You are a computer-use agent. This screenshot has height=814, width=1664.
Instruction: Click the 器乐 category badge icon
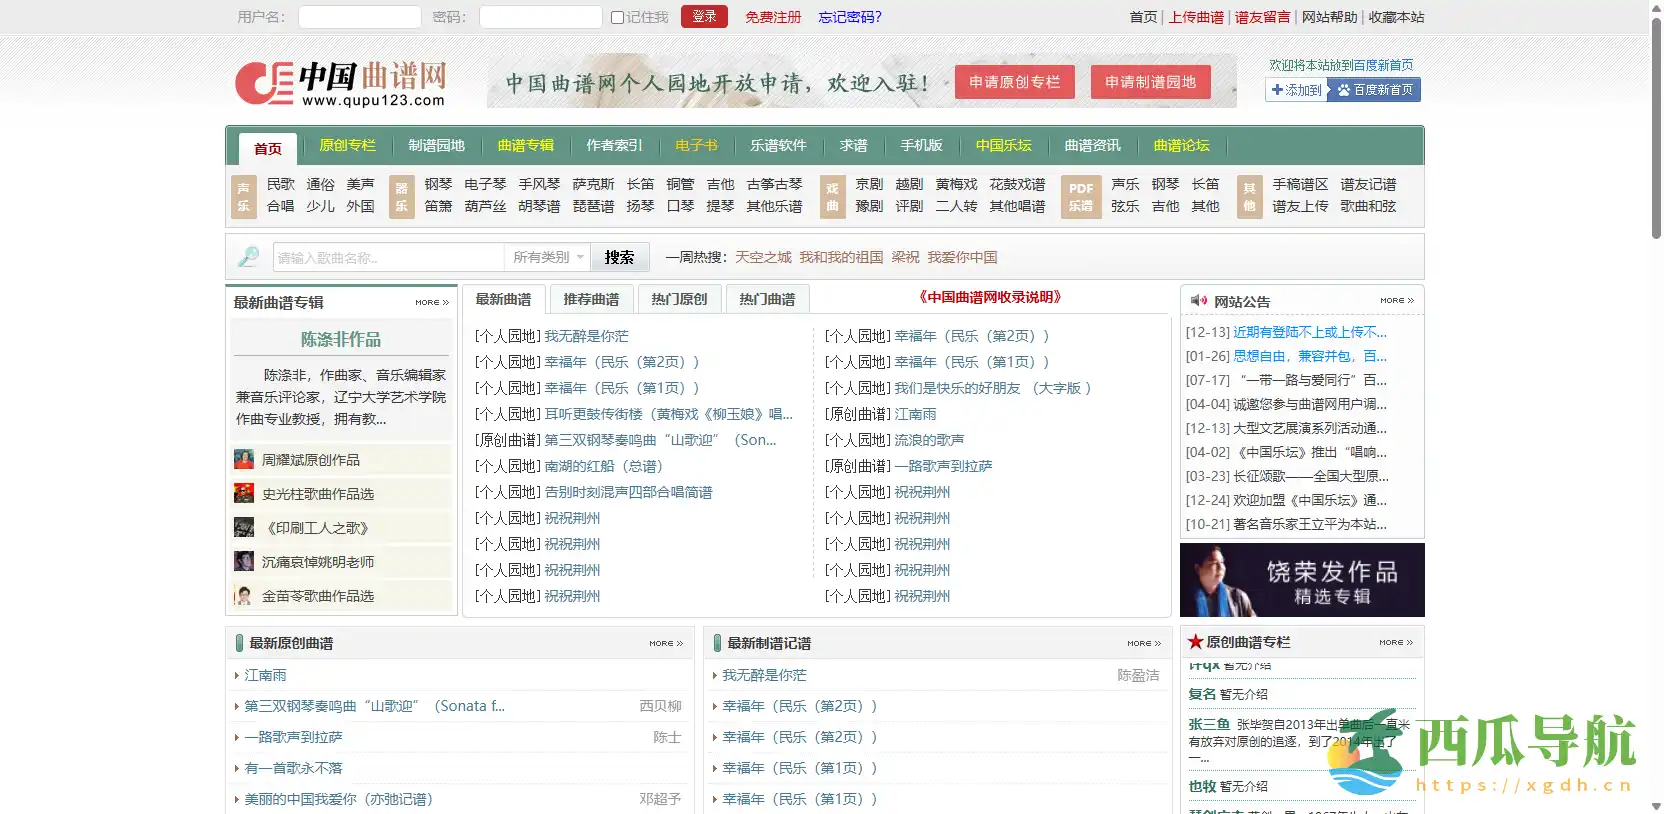[x=401, y=196]
